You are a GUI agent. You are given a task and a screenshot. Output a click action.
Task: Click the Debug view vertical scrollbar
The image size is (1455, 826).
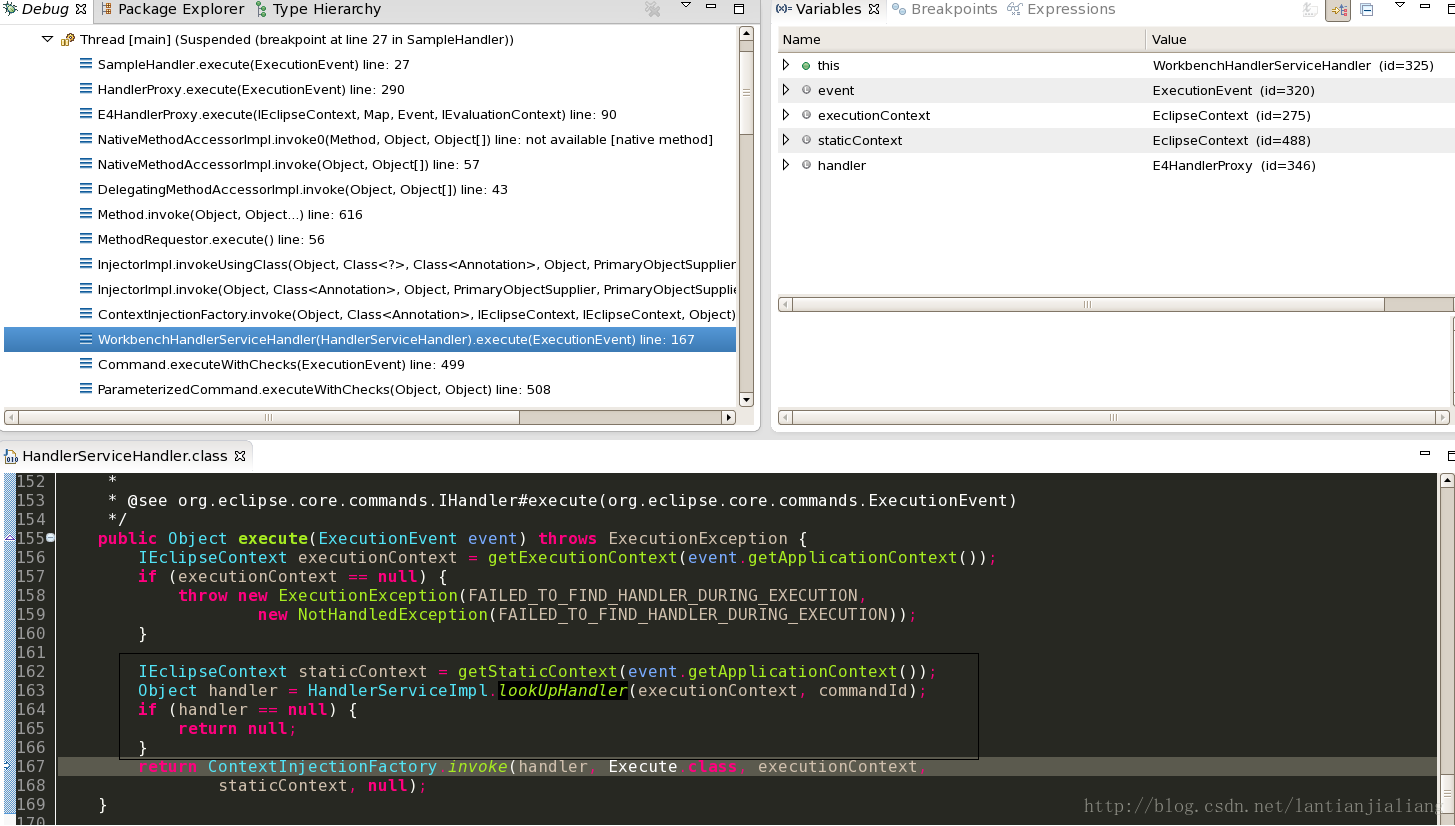click(x=746, y=216)
